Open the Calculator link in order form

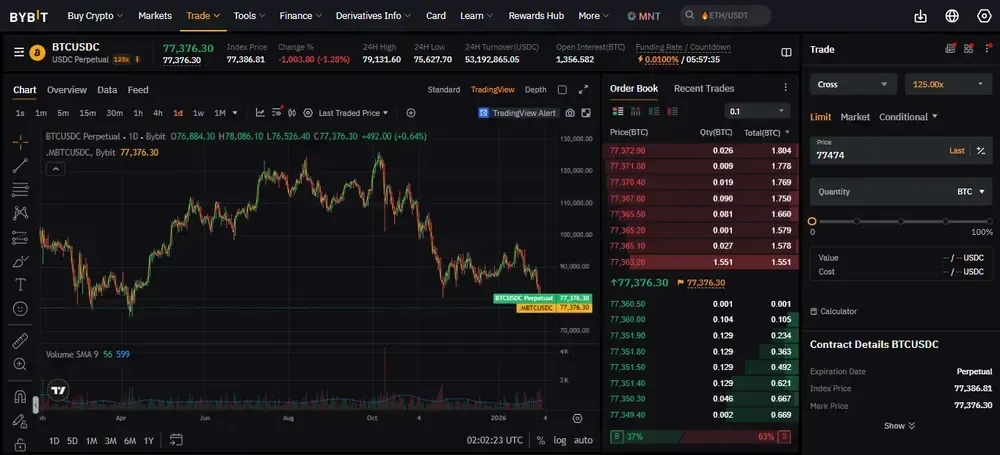pyautogui.click(x=834, y=311)
